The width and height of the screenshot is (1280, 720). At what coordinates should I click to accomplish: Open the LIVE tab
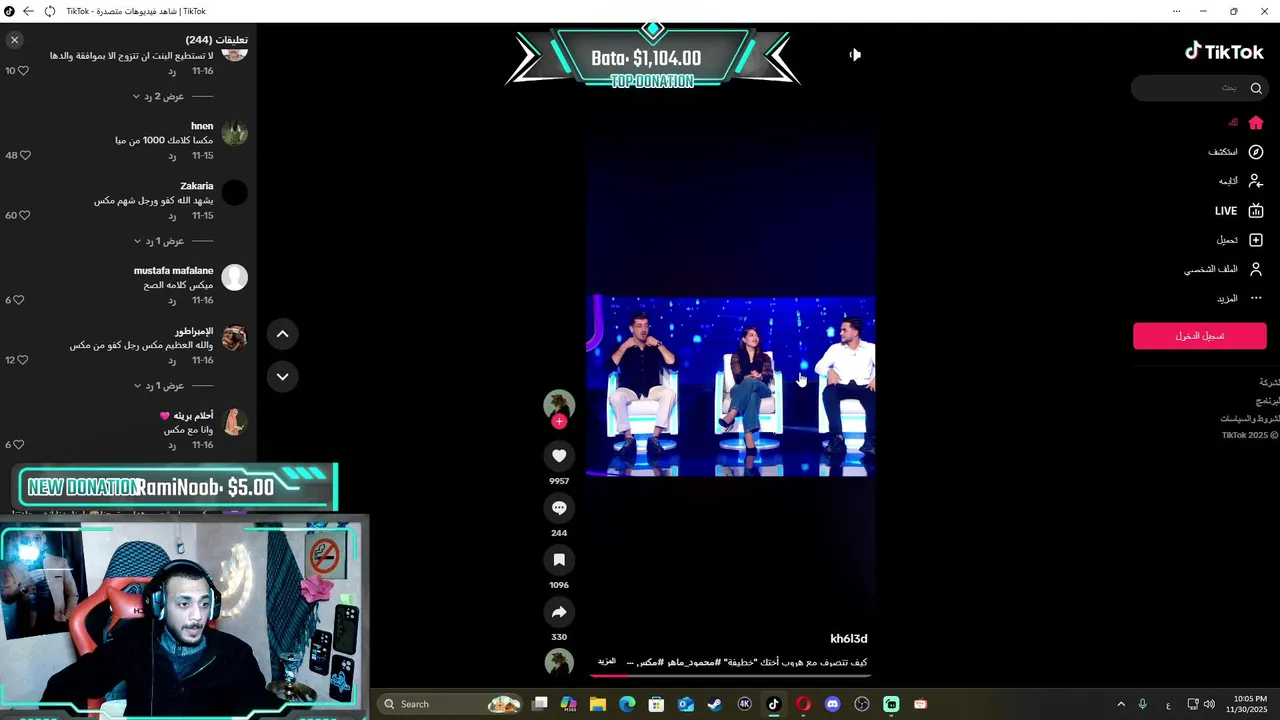[1240, 211]
